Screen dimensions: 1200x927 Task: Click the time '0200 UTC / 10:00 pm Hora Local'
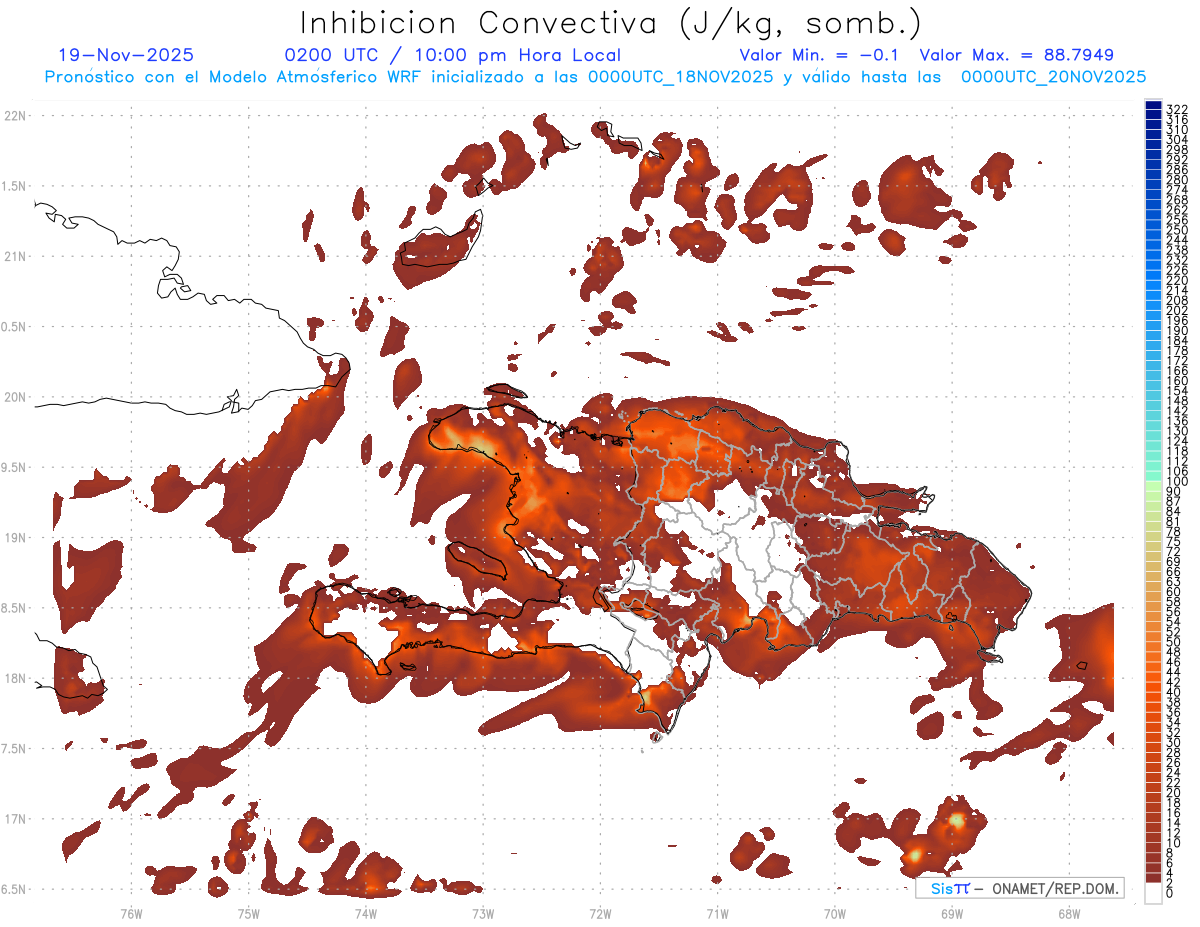(x=453, y=56)
